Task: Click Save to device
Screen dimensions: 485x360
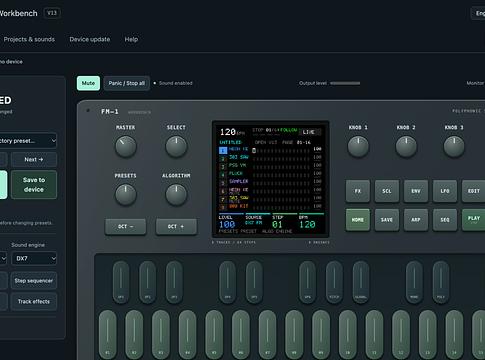Action: pyautogui.click(x=34, y=185)
